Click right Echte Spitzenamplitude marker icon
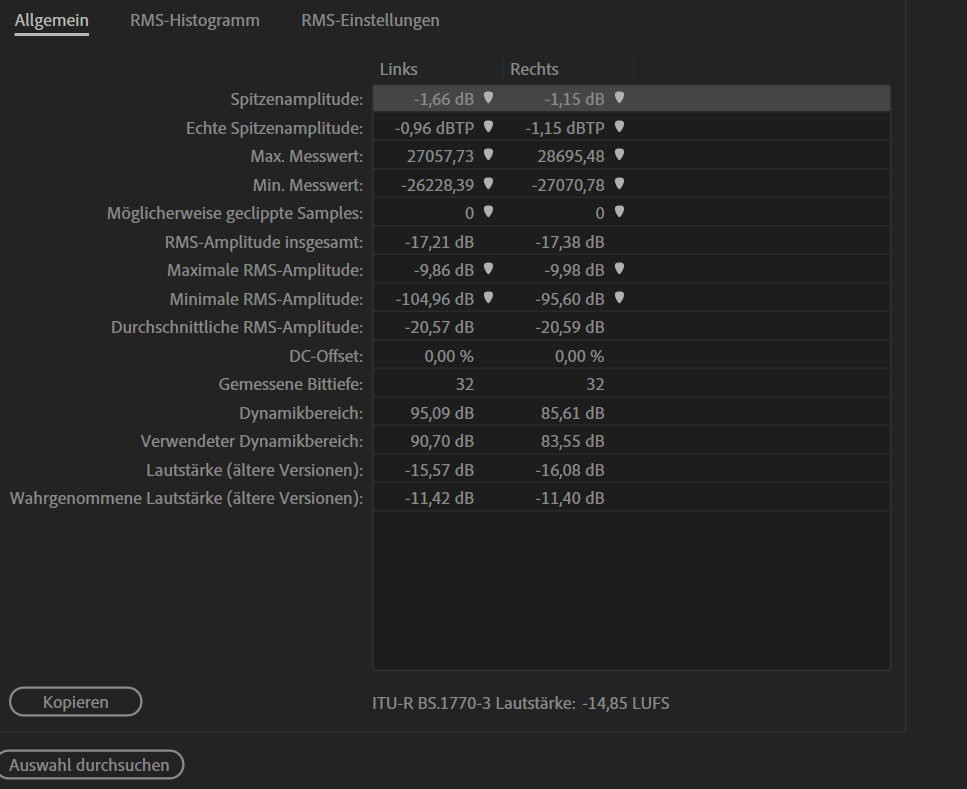Viewport: 967px width, 789px height. pyautogui.click(x=619, y=127)
